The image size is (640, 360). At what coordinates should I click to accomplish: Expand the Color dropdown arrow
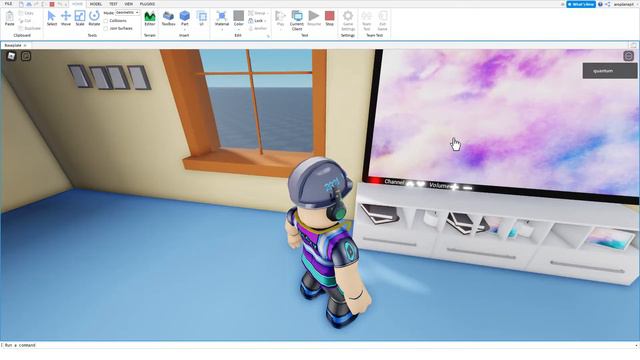tap(238, 29)
